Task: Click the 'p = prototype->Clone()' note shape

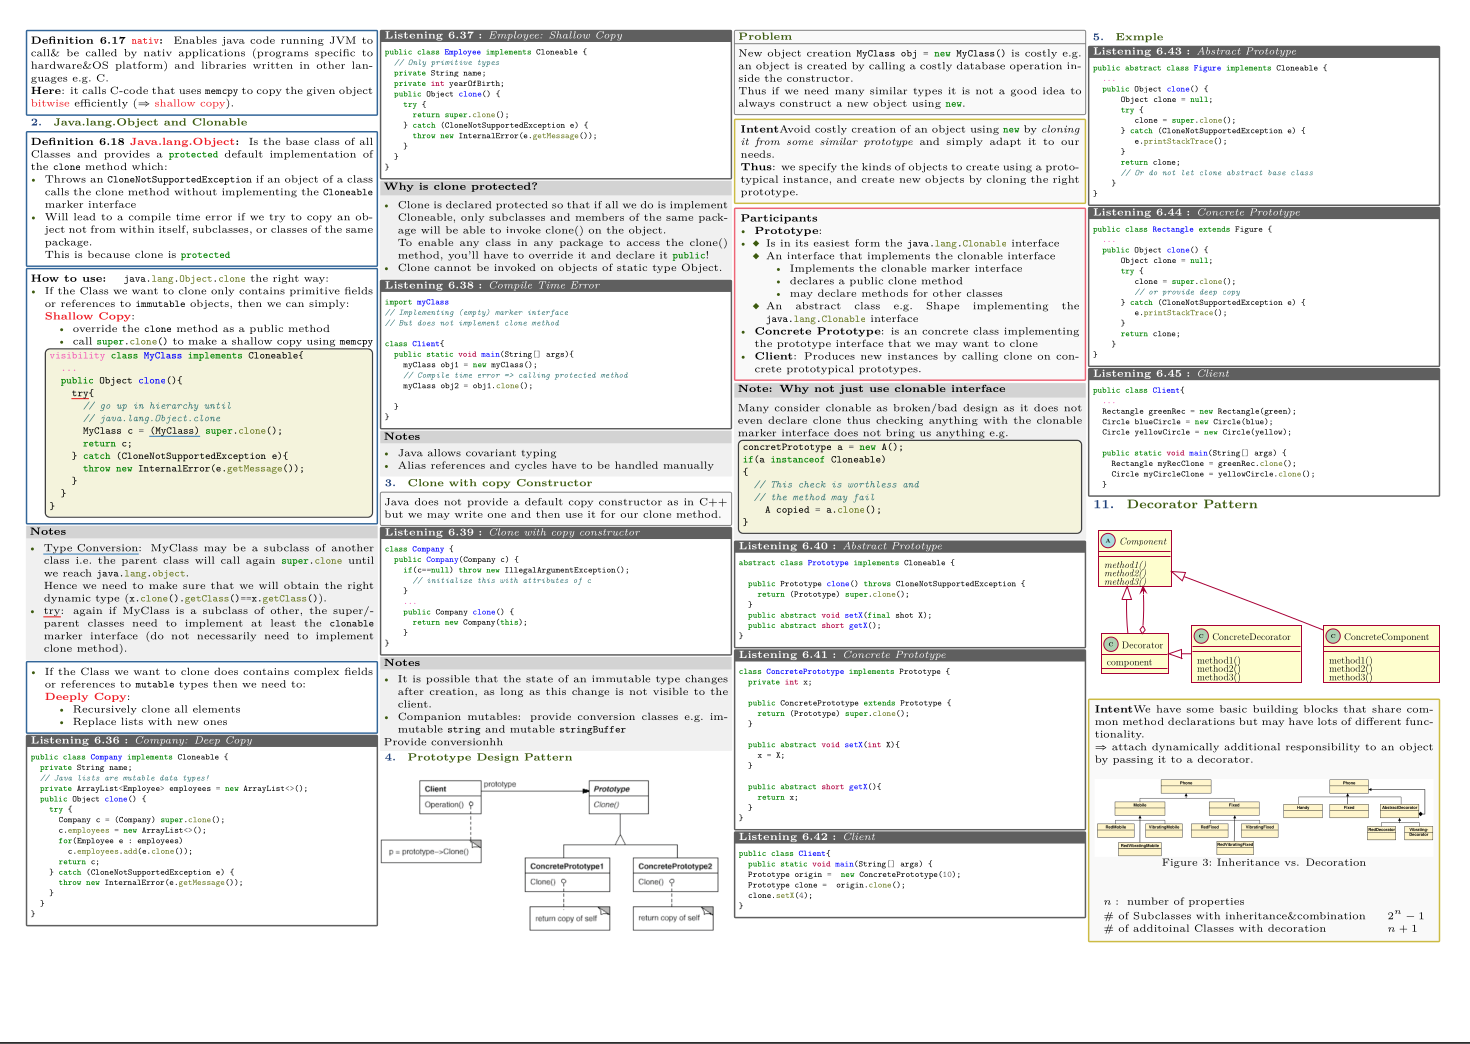Action: tap(431, 852)
